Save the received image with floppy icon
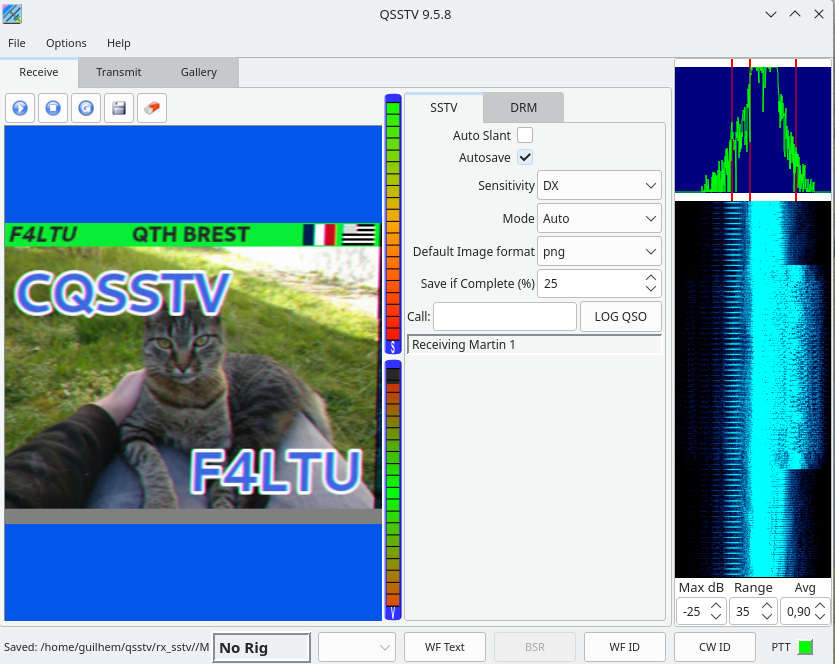 point(119,108)
